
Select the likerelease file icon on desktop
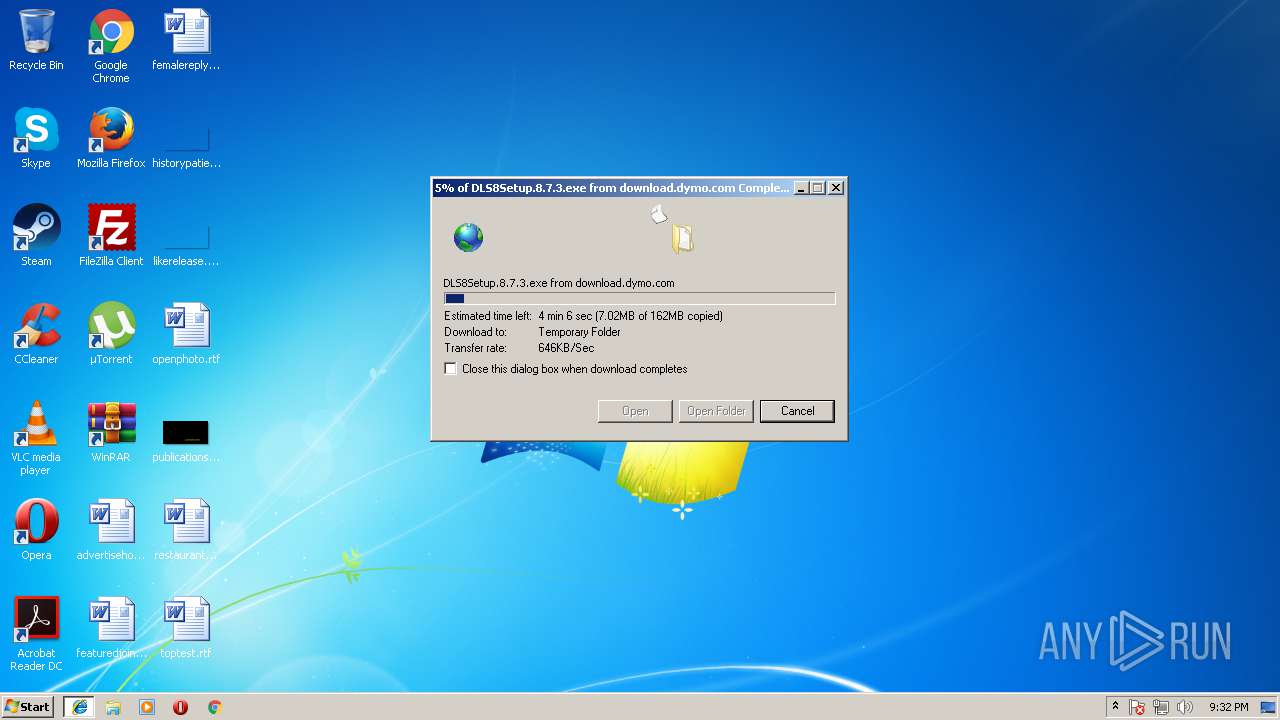[x=186, y=245]
